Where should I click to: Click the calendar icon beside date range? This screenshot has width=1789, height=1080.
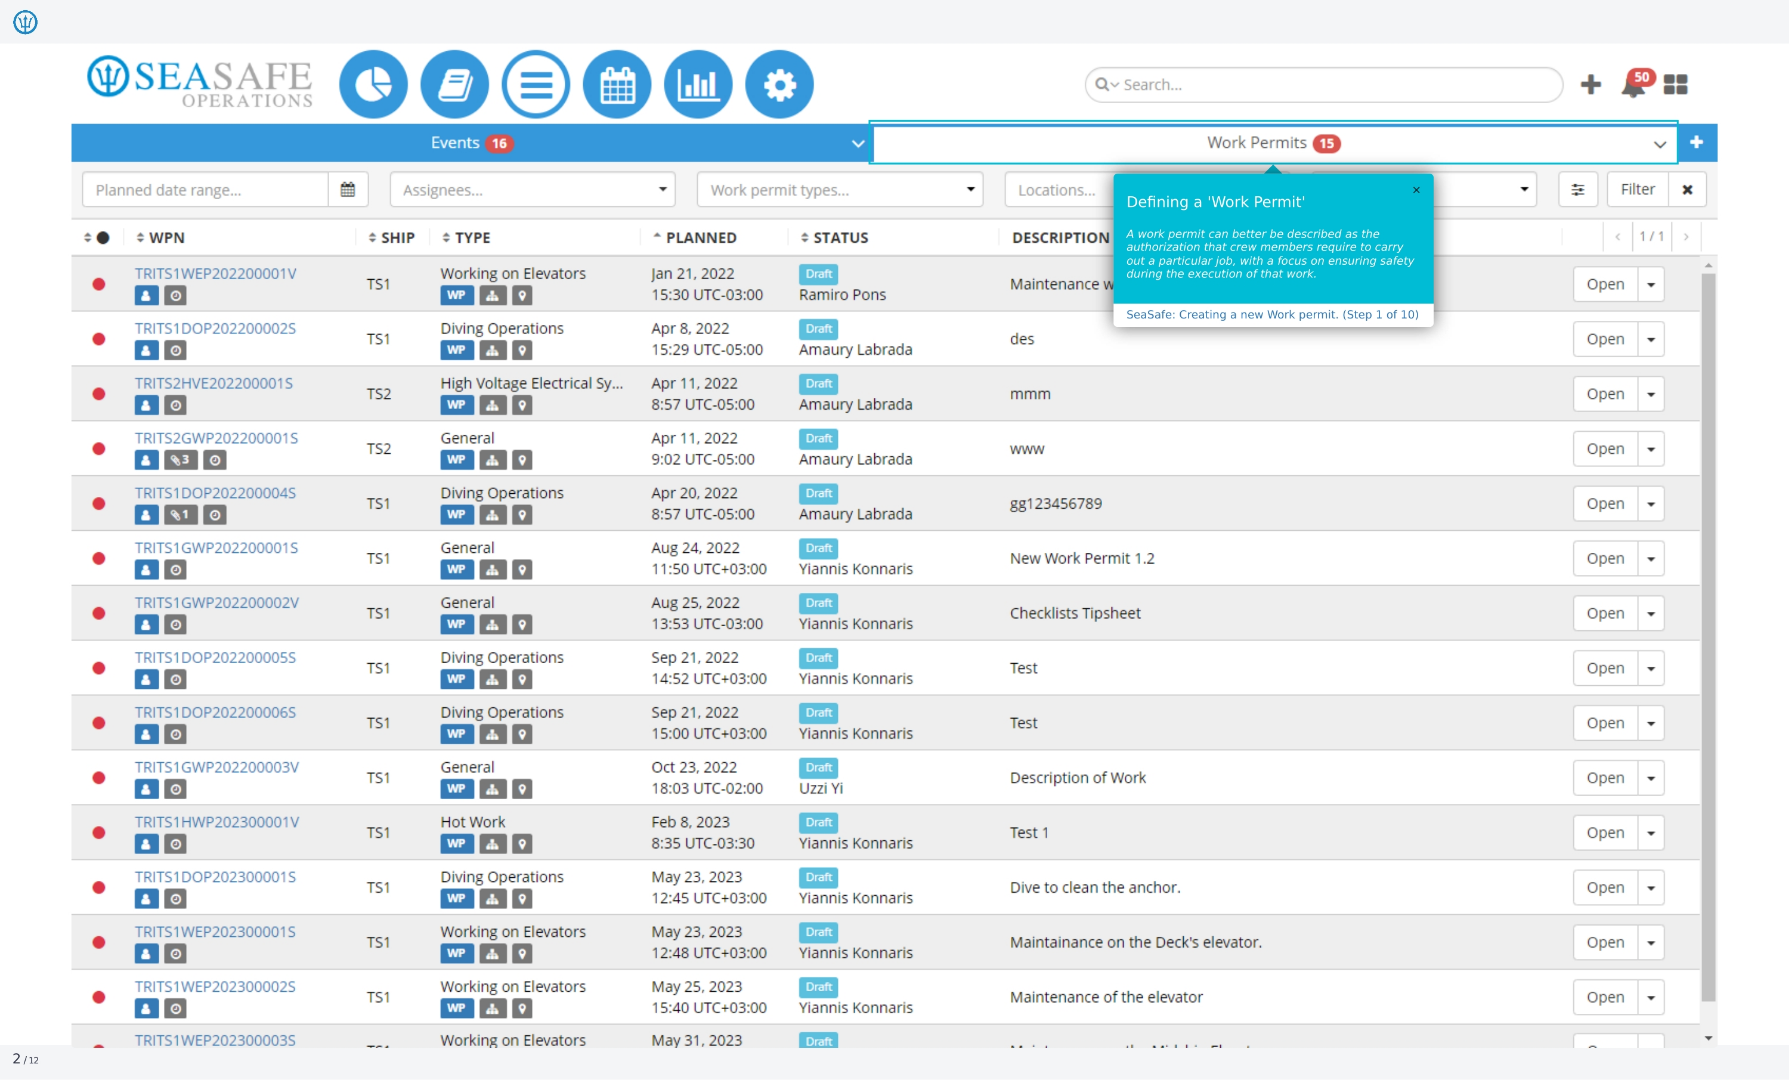pyautogui.click(x=348, y=190)
